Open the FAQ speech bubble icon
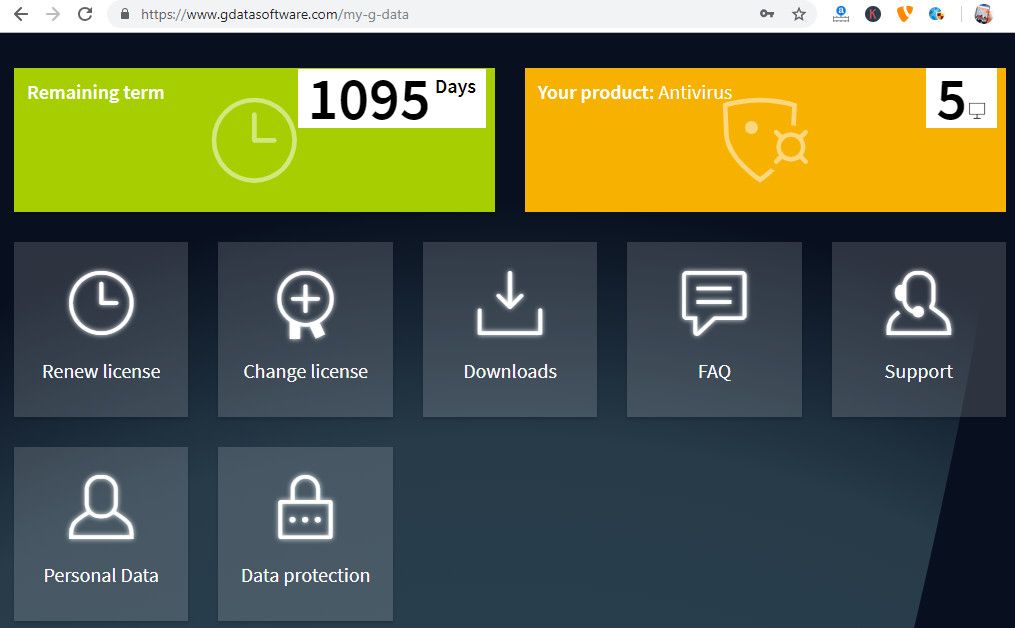 tap(714, 302)
